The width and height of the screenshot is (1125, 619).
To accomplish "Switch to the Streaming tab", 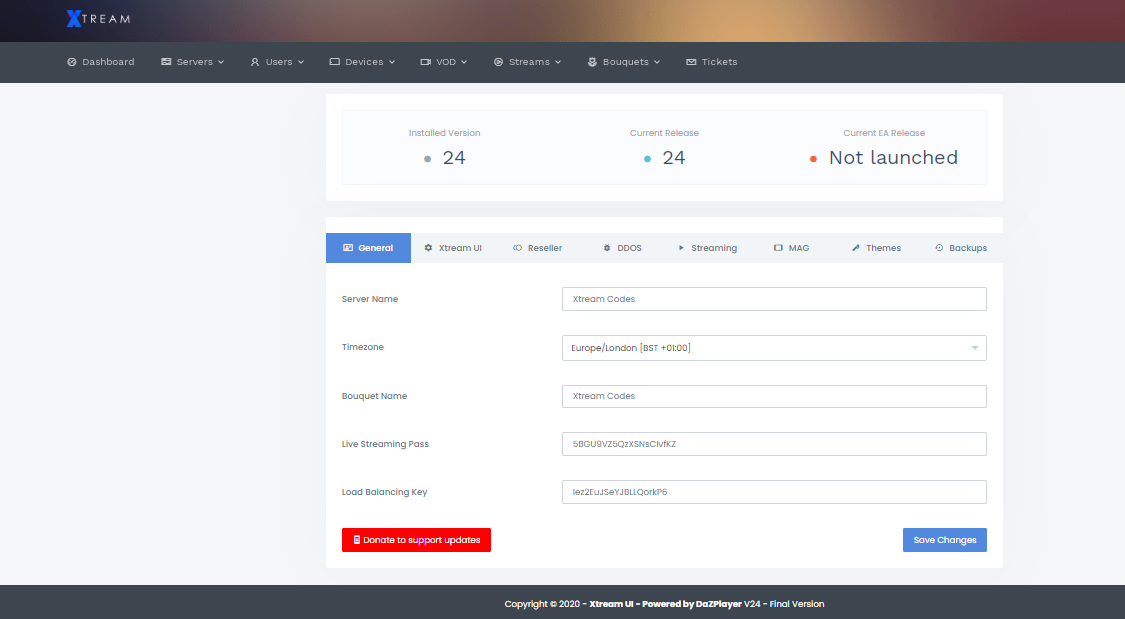I will [707, 247].
